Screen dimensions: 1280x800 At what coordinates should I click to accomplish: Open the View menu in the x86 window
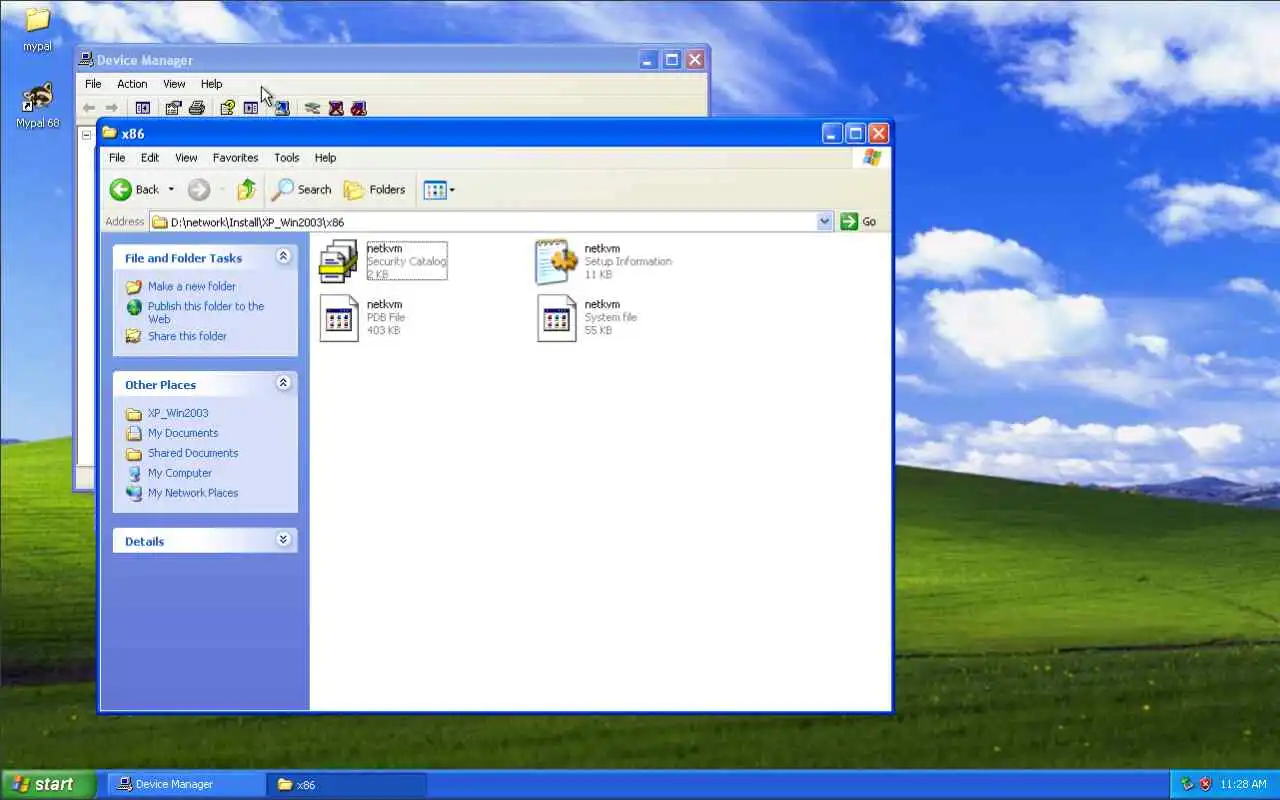[x=186, y=158]
